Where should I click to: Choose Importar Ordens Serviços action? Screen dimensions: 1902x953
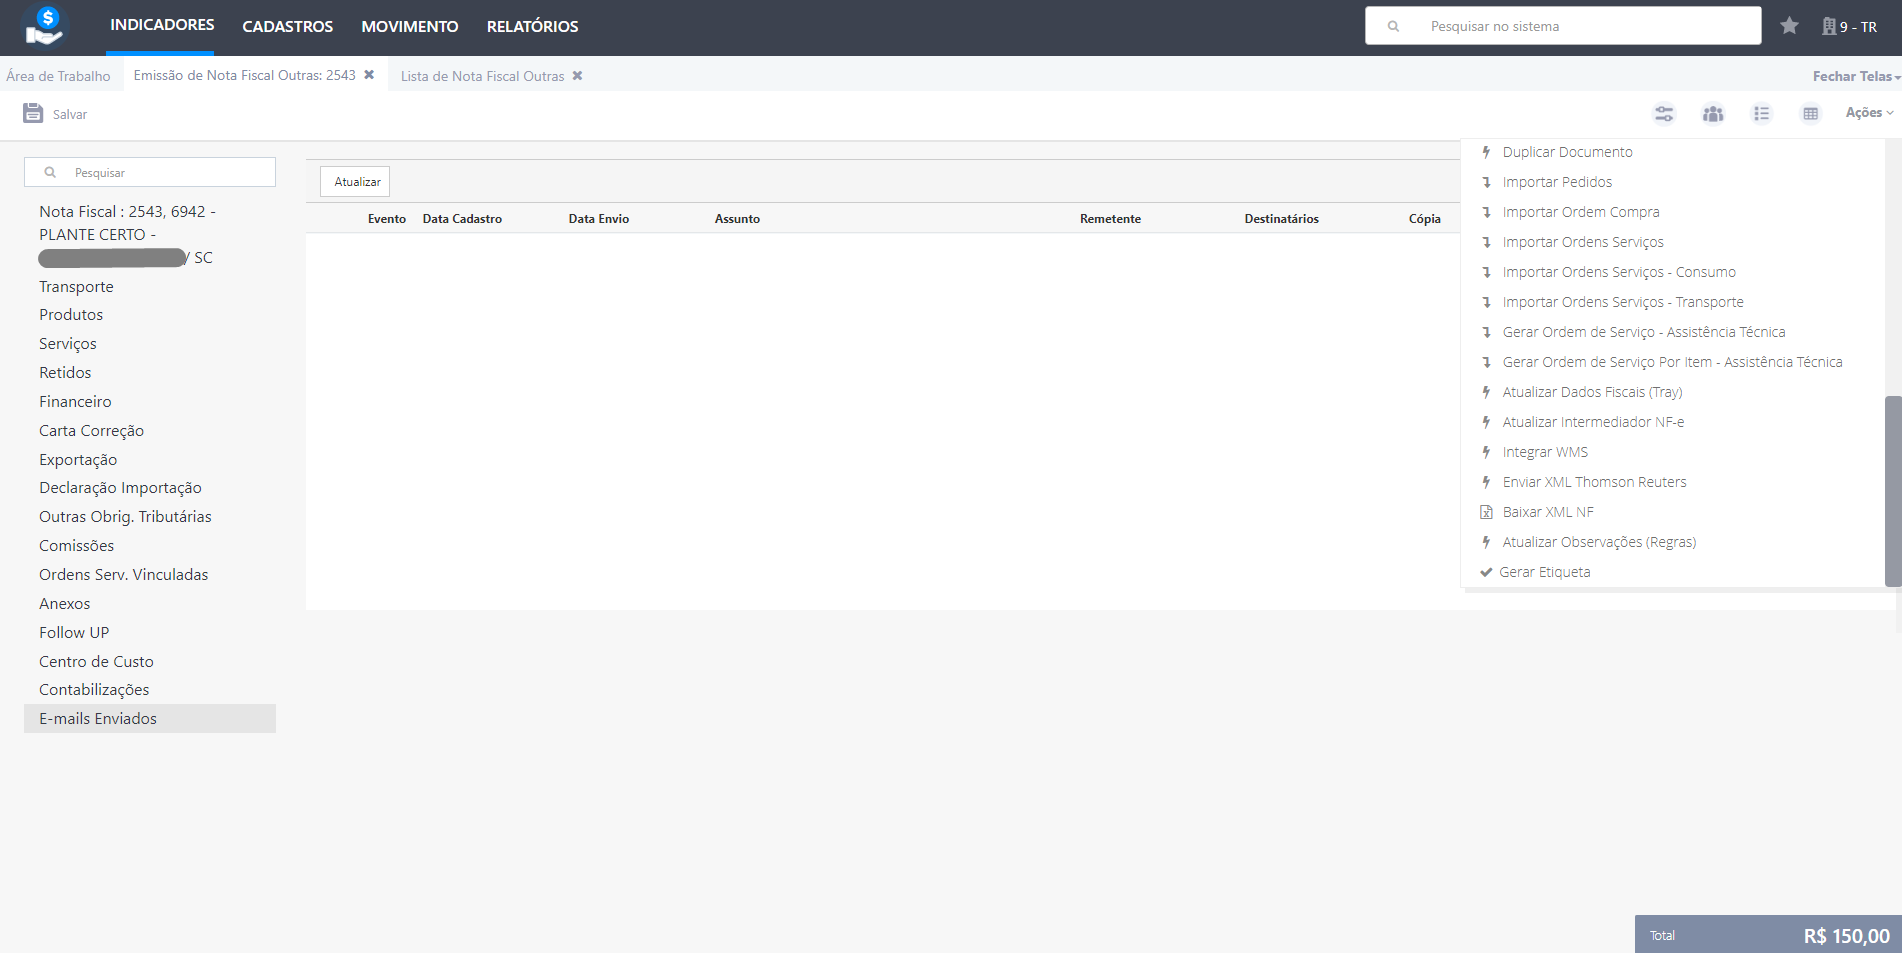click(x=1583, y=242)
